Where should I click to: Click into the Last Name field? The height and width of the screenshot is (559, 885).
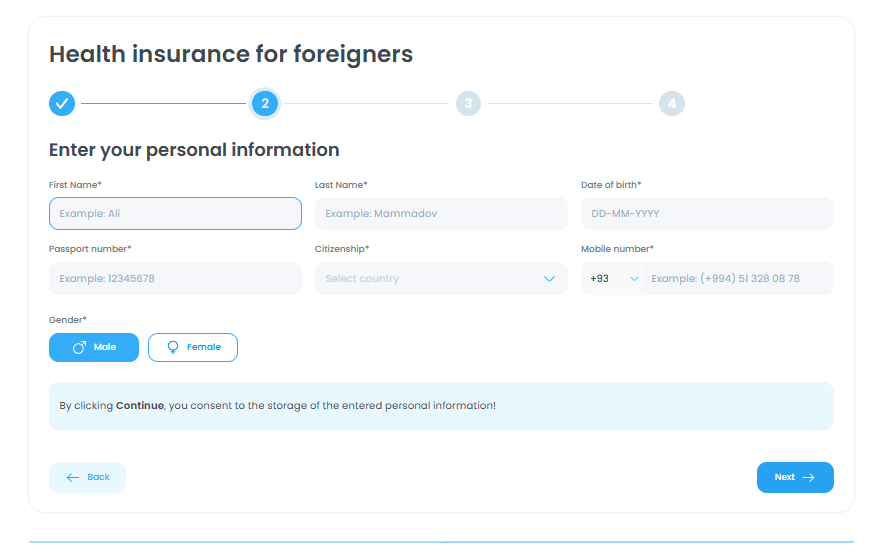pos(441,213)
